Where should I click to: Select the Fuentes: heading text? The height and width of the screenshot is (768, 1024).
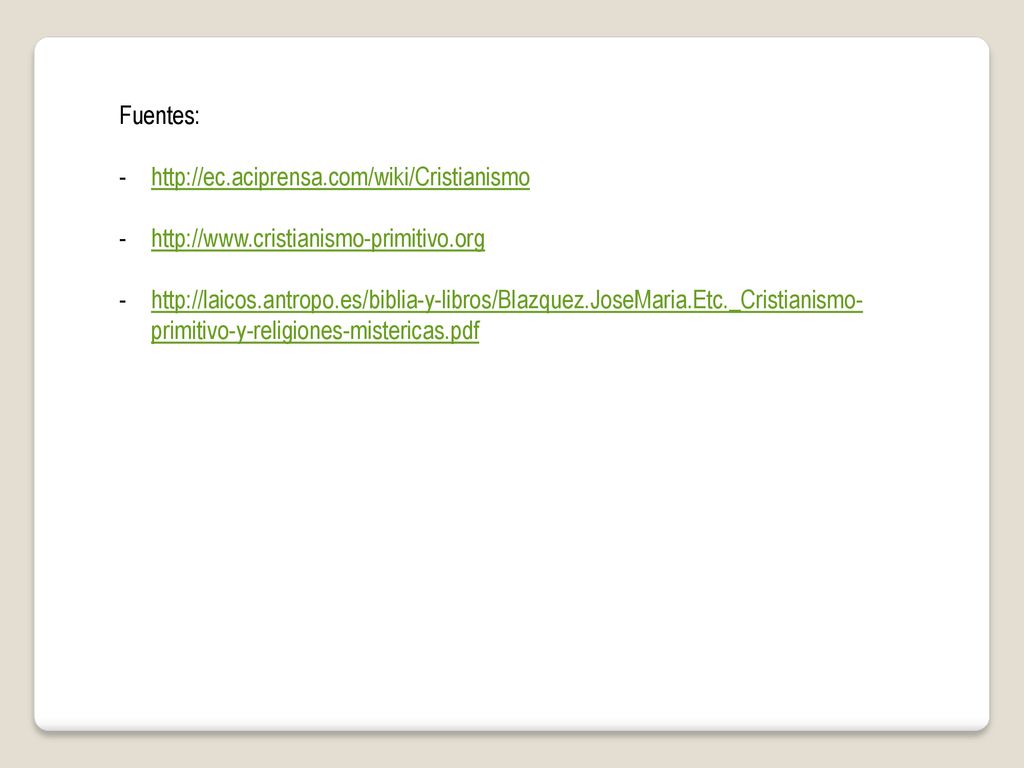[x=159, y=116]
